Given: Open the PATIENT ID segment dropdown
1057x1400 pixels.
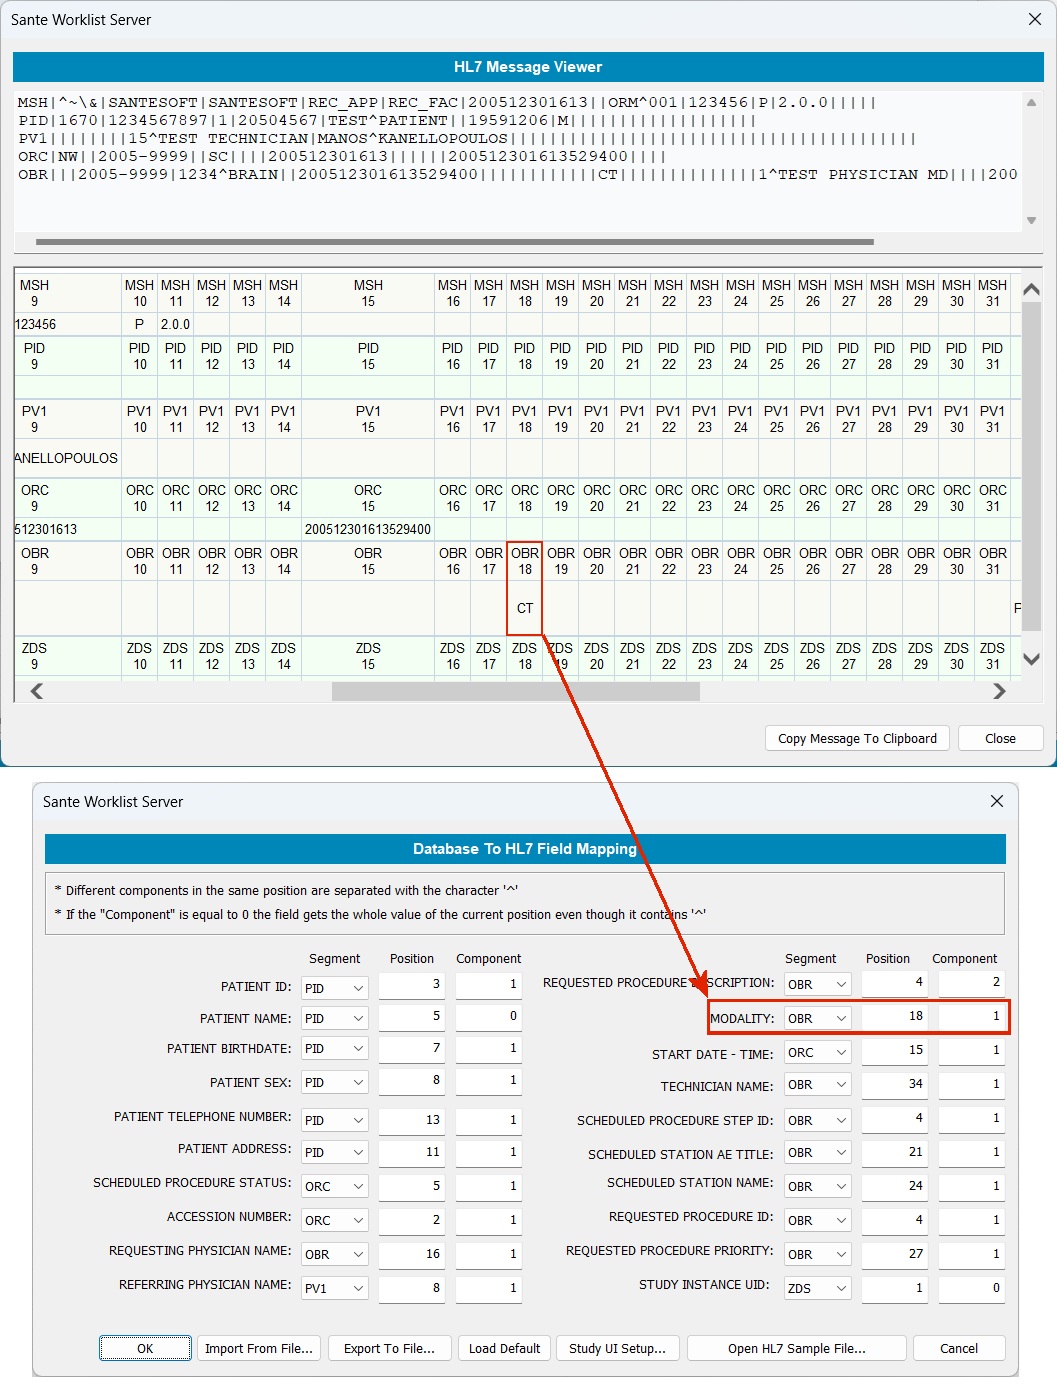Looking at the screenshot, I should tap(335, 988).
